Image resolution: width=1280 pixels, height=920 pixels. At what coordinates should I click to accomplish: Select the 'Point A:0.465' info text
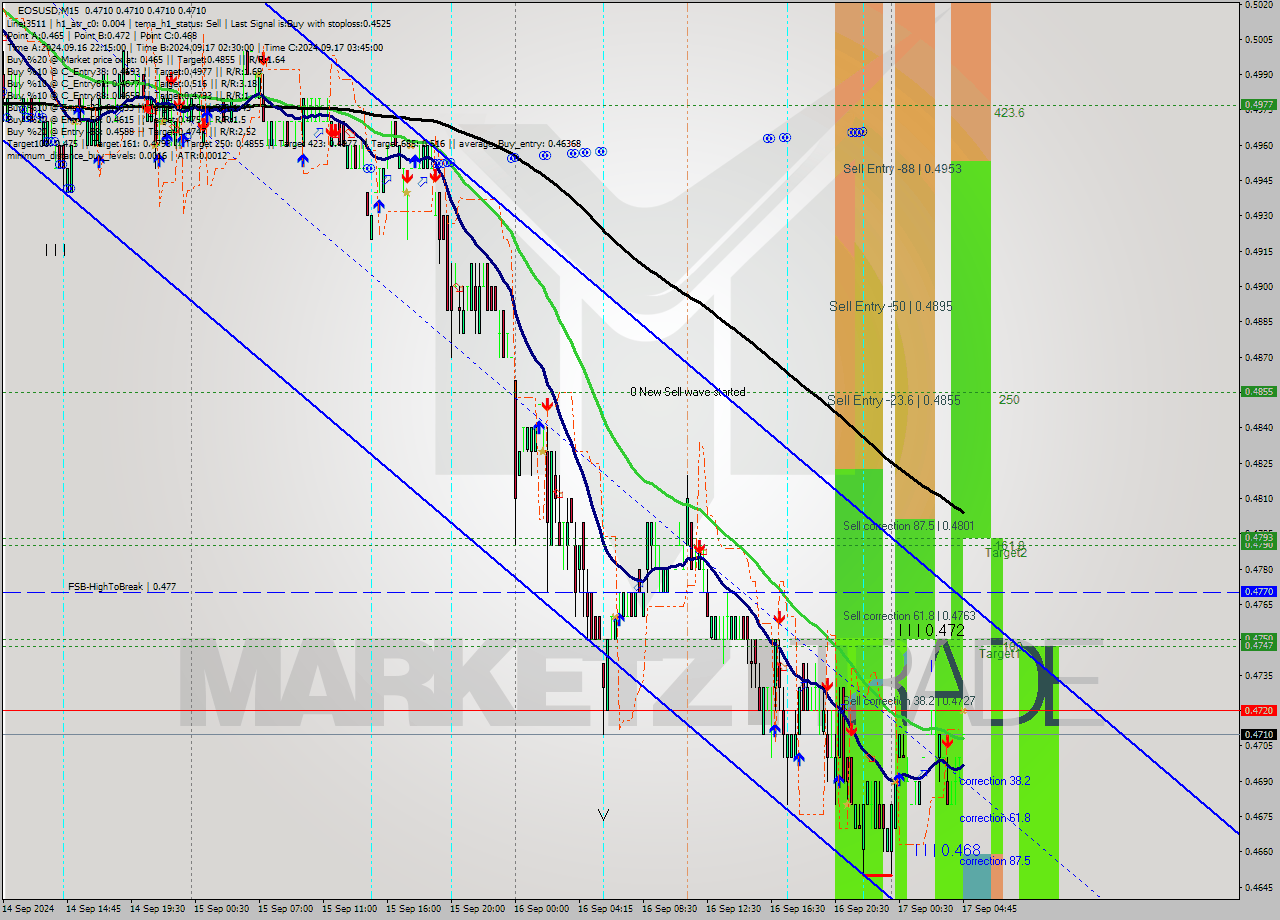pyautogui.click(x=33, y=35)
